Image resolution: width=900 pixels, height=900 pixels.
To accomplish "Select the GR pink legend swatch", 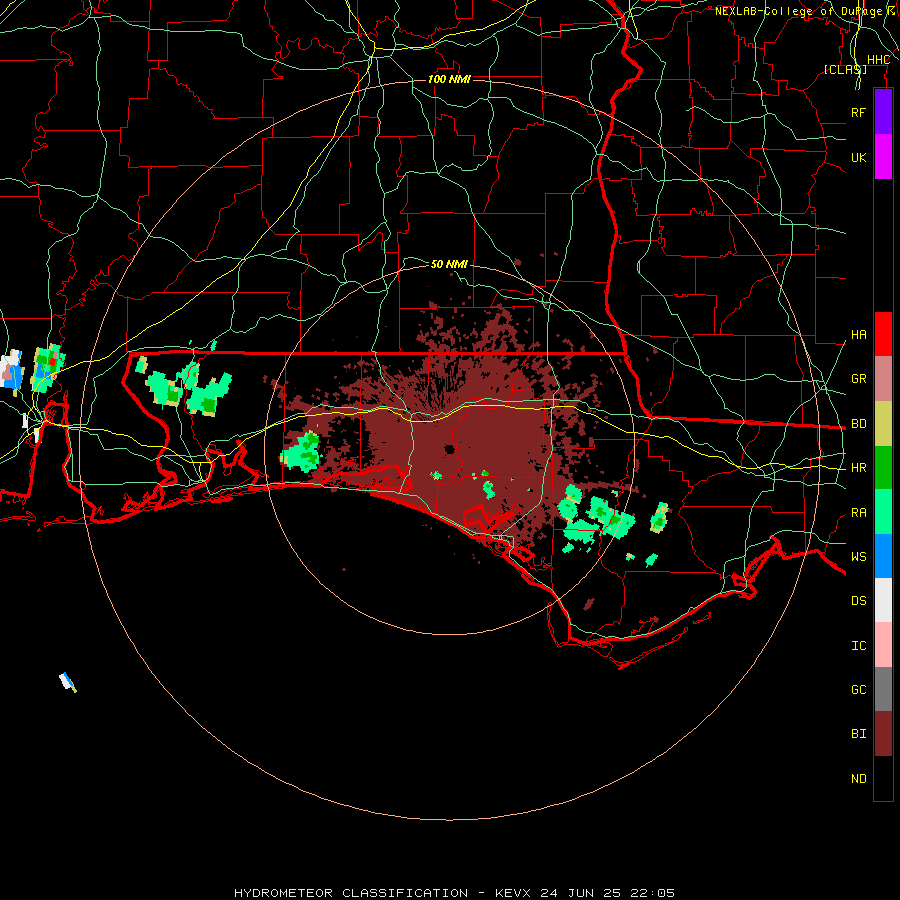I will point(883,378).
